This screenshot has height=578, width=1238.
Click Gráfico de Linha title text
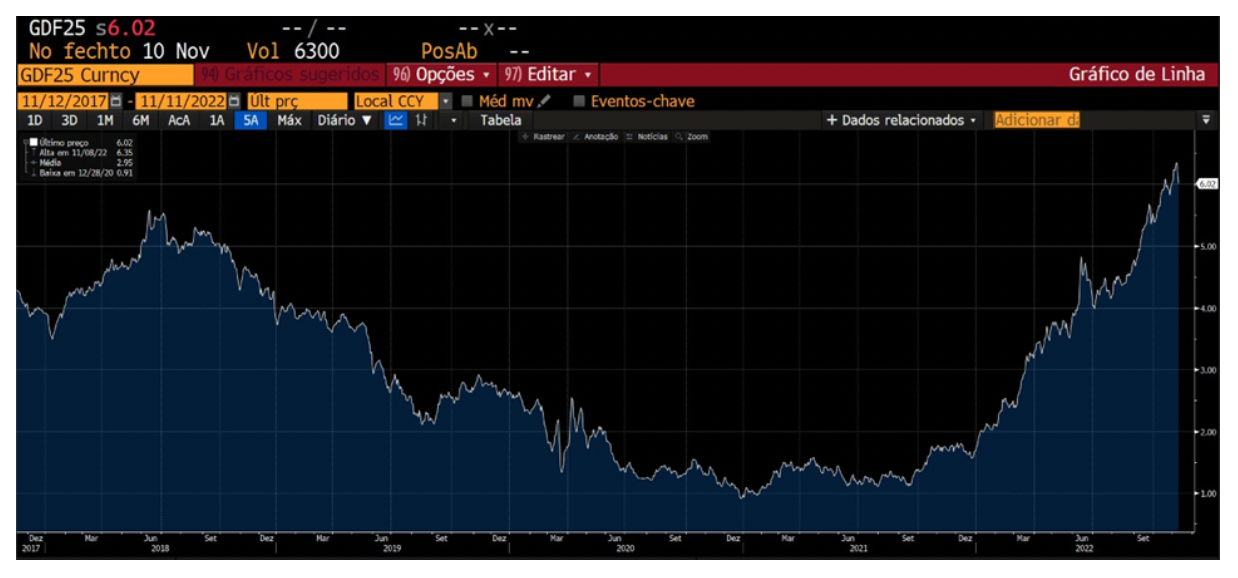(1137, 75)
